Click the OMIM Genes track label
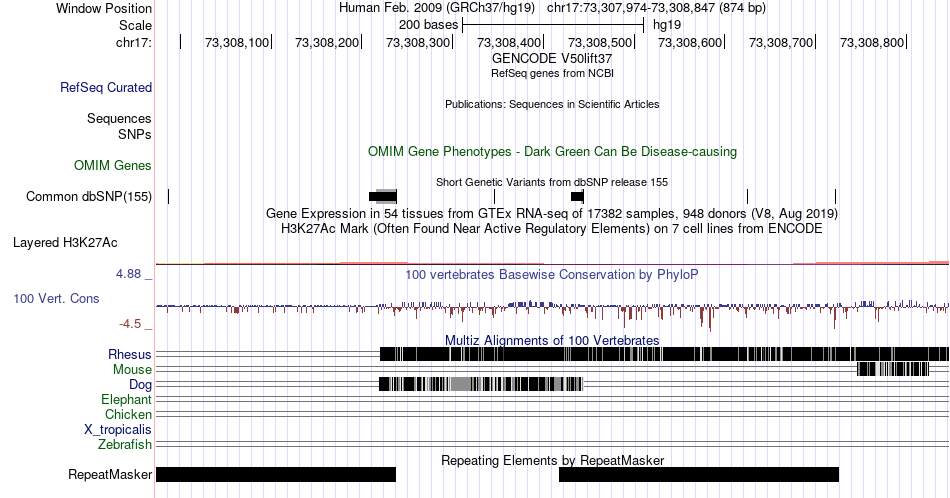This screenshot has height=498, width=950. [x=113, y=165]
